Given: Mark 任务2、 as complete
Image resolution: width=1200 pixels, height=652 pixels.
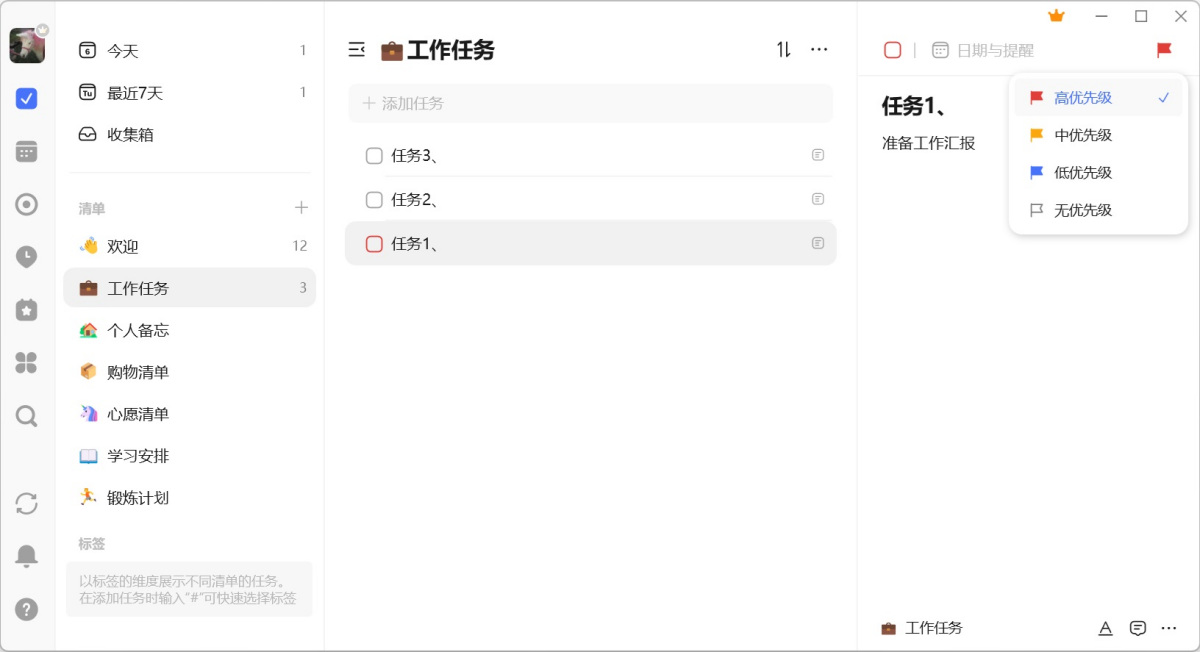Looking at the screenshot, I should pyautogui.click(x=374, y=199).
